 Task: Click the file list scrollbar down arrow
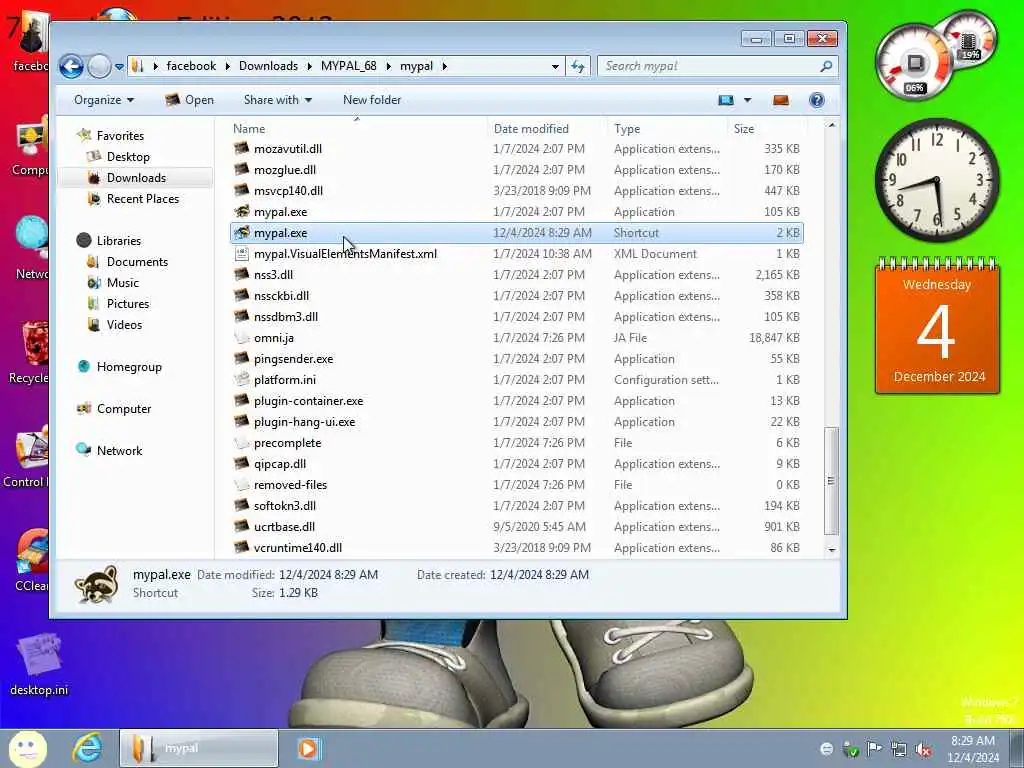[x=831, y=550]
